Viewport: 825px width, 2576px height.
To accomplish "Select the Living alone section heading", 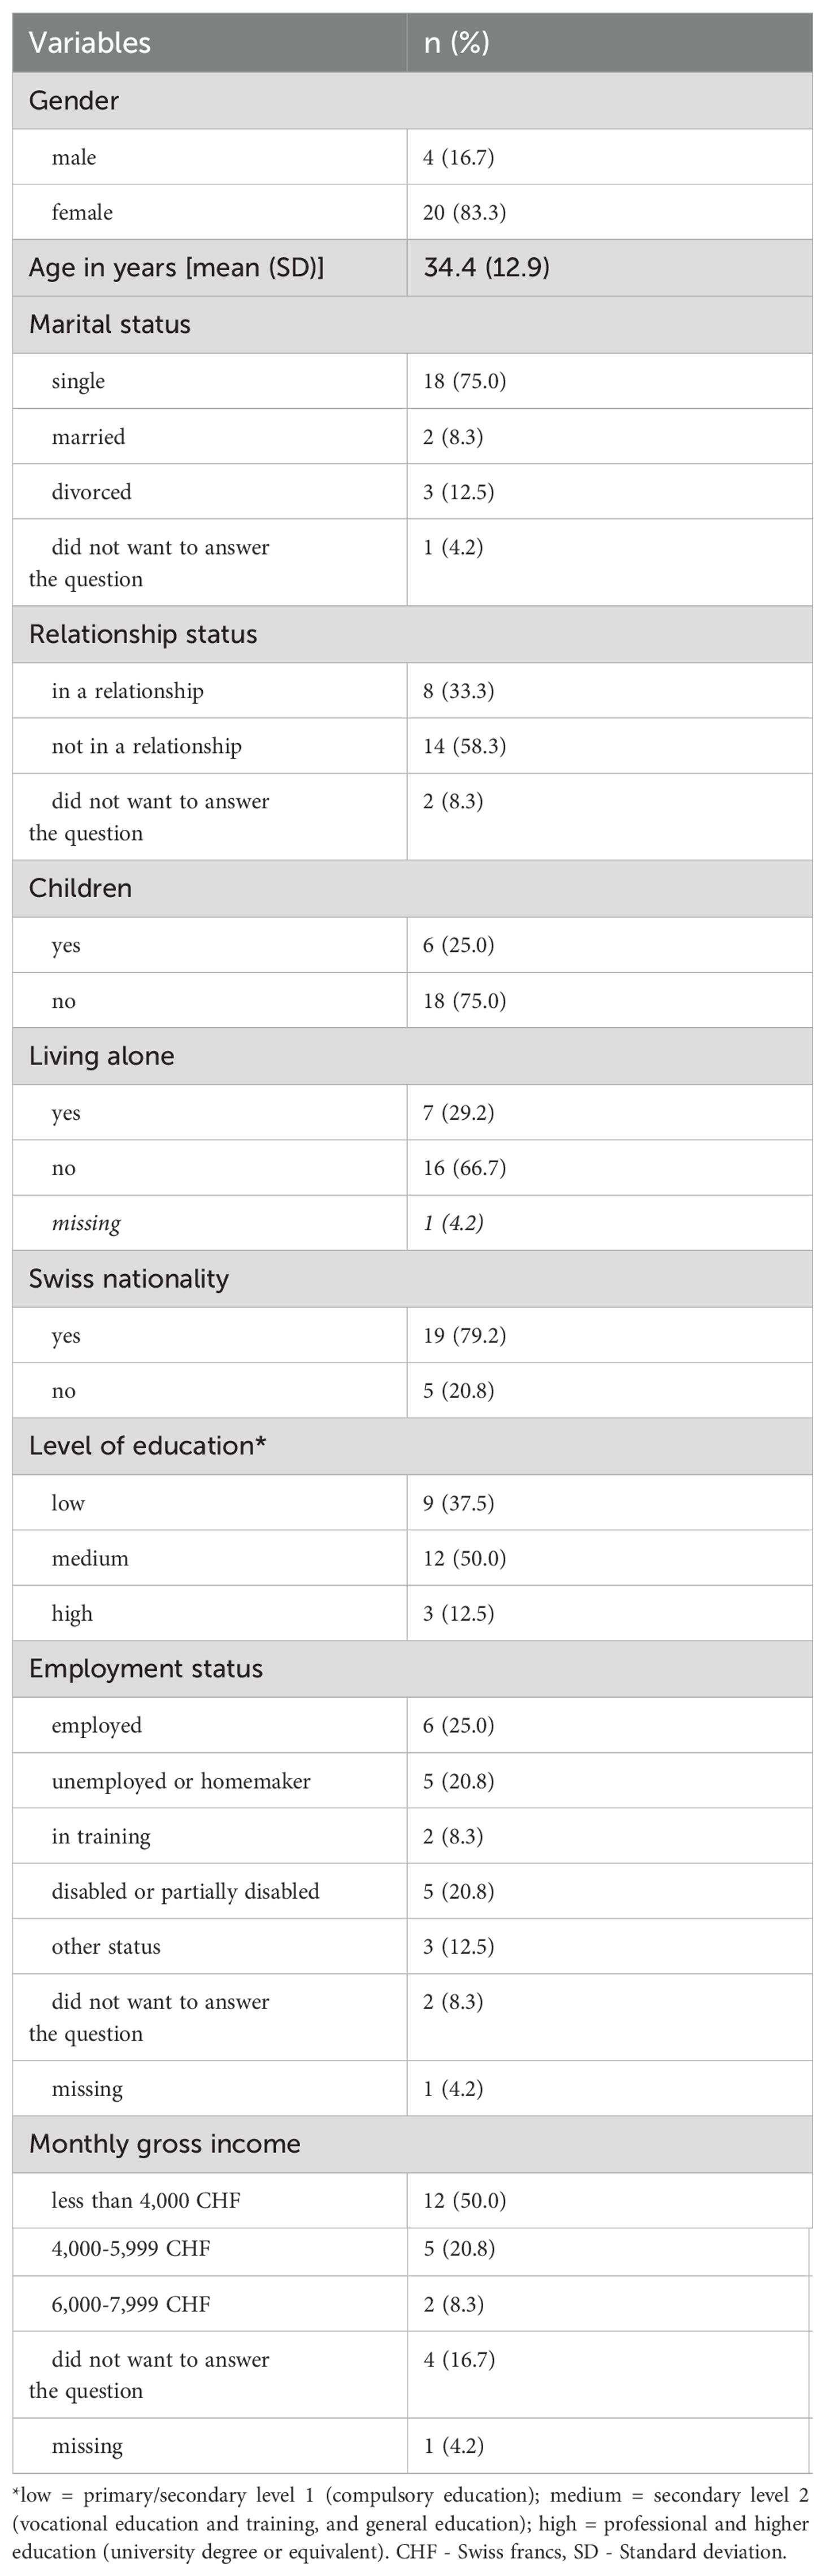I will pos(101,1057).
